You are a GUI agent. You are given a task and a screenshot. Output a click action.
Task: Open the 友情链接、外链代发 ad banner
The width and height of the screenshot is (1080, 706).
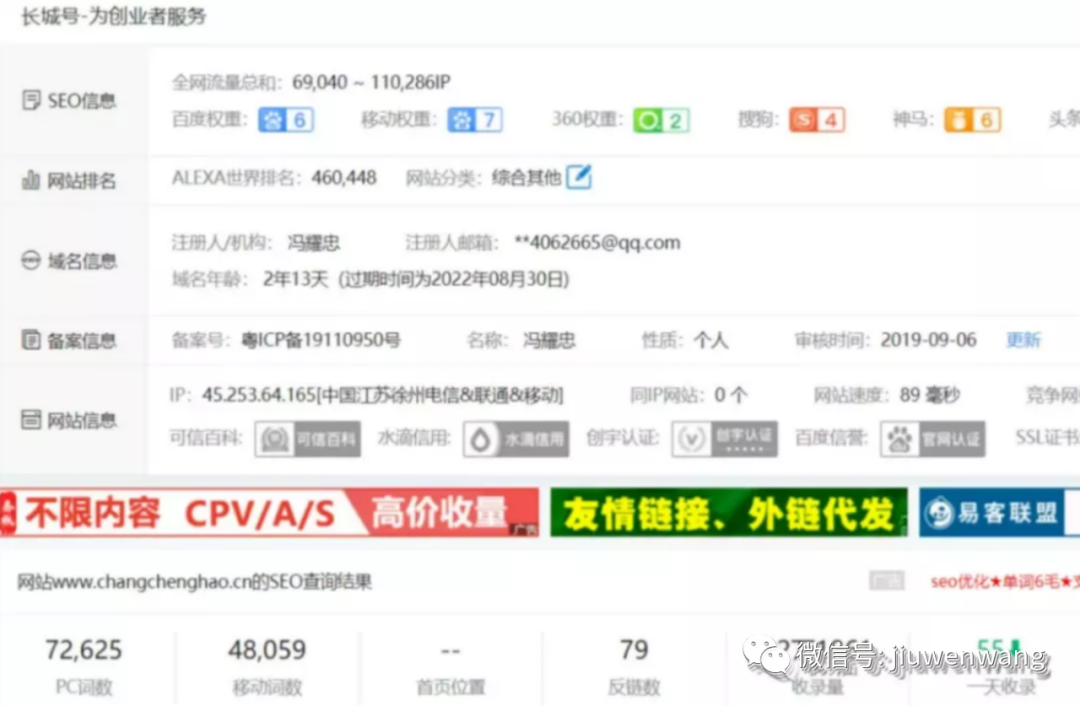[729, 512]
